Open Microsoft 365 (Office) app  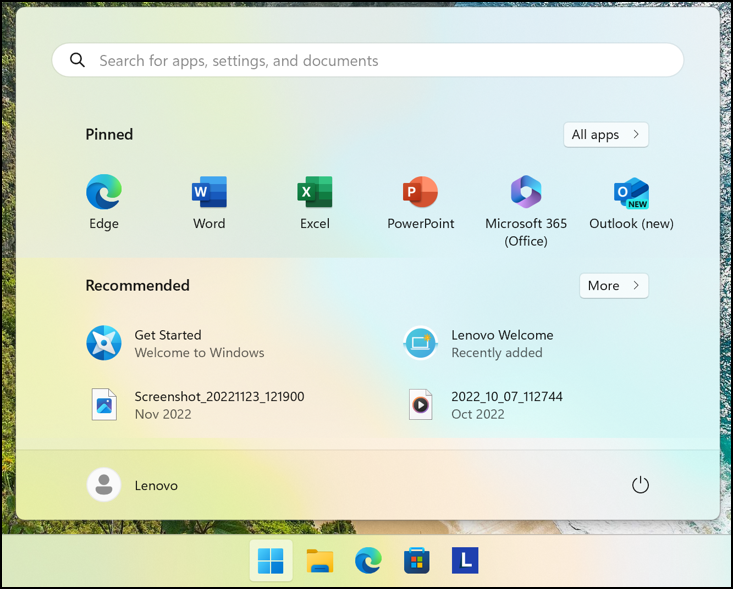click(x=526, y=210)
